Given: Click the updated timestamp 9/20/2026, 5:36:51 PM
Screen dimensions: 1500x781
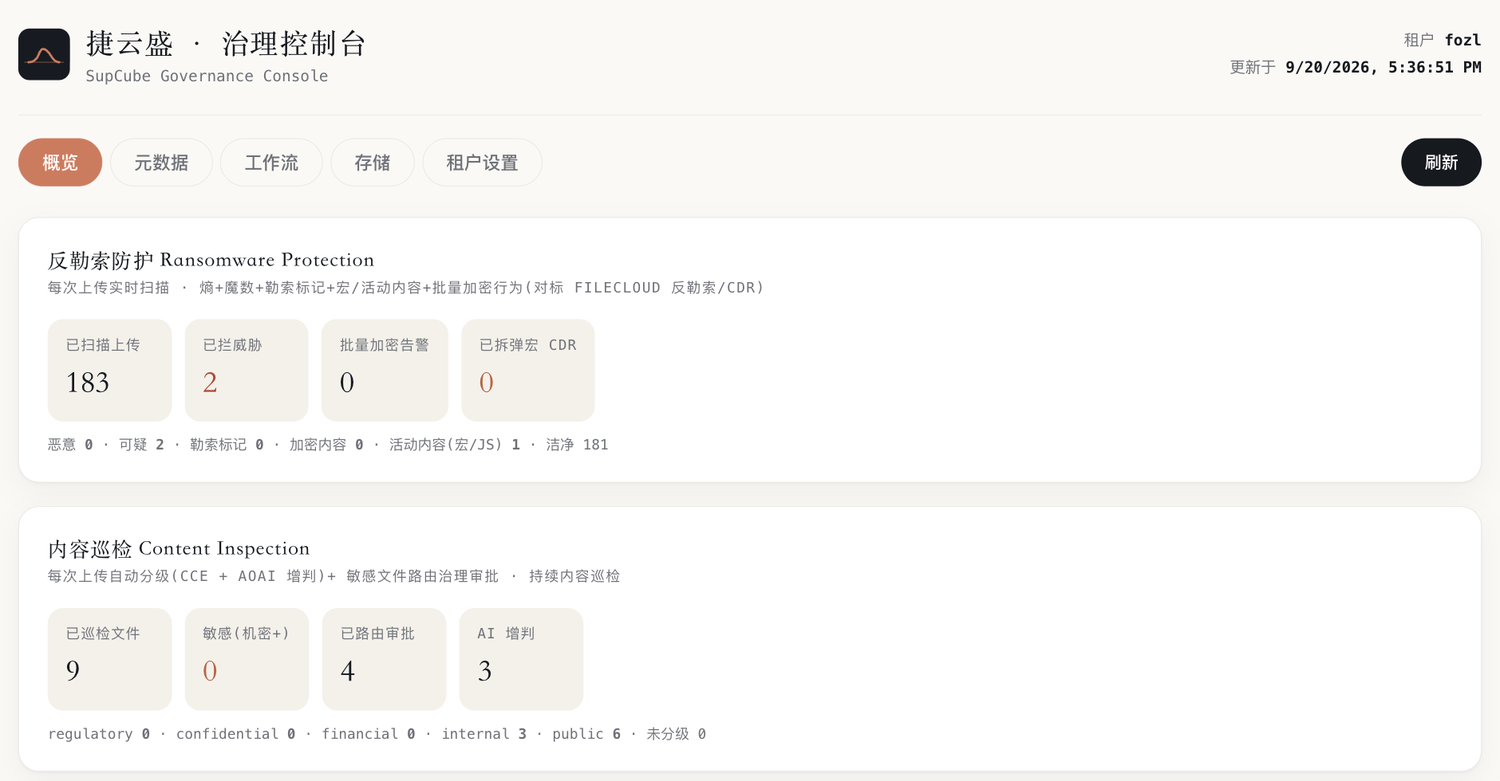Looking at the screenshot, I should (x=1383, y=67).
